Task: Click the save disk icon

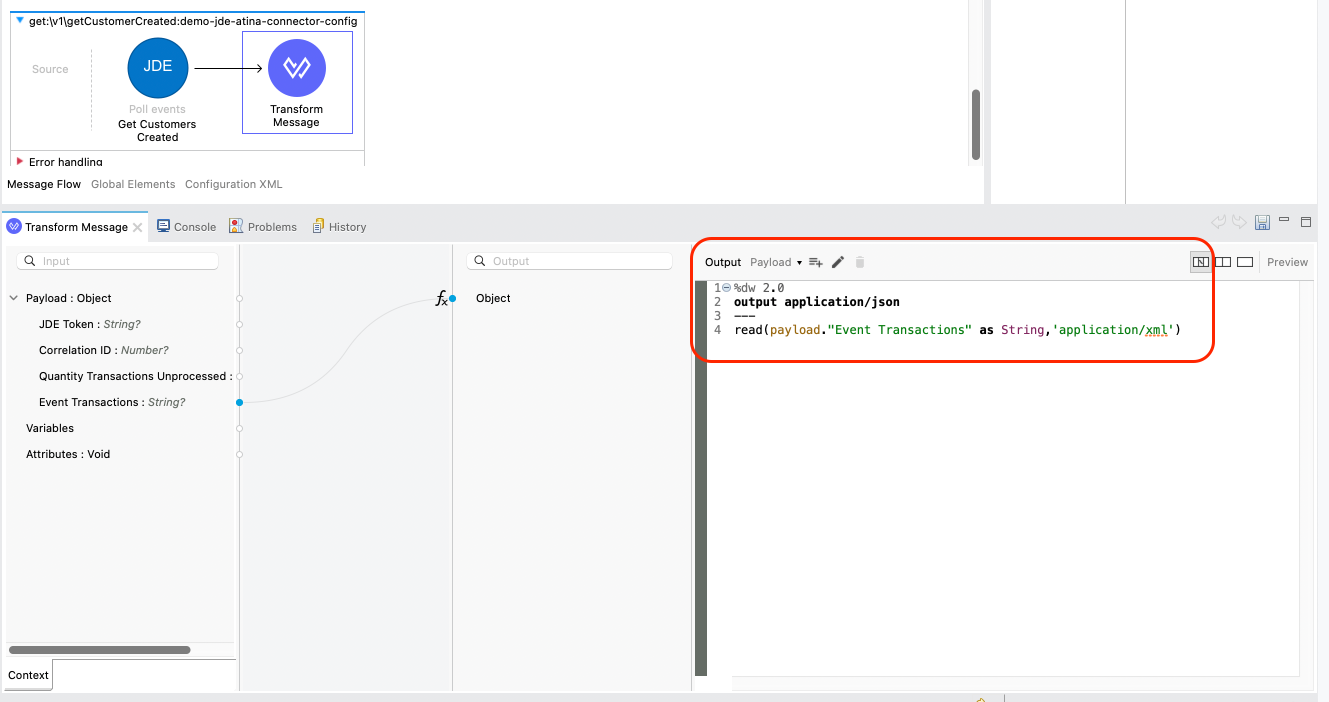Action: [x=1263, y=222]
